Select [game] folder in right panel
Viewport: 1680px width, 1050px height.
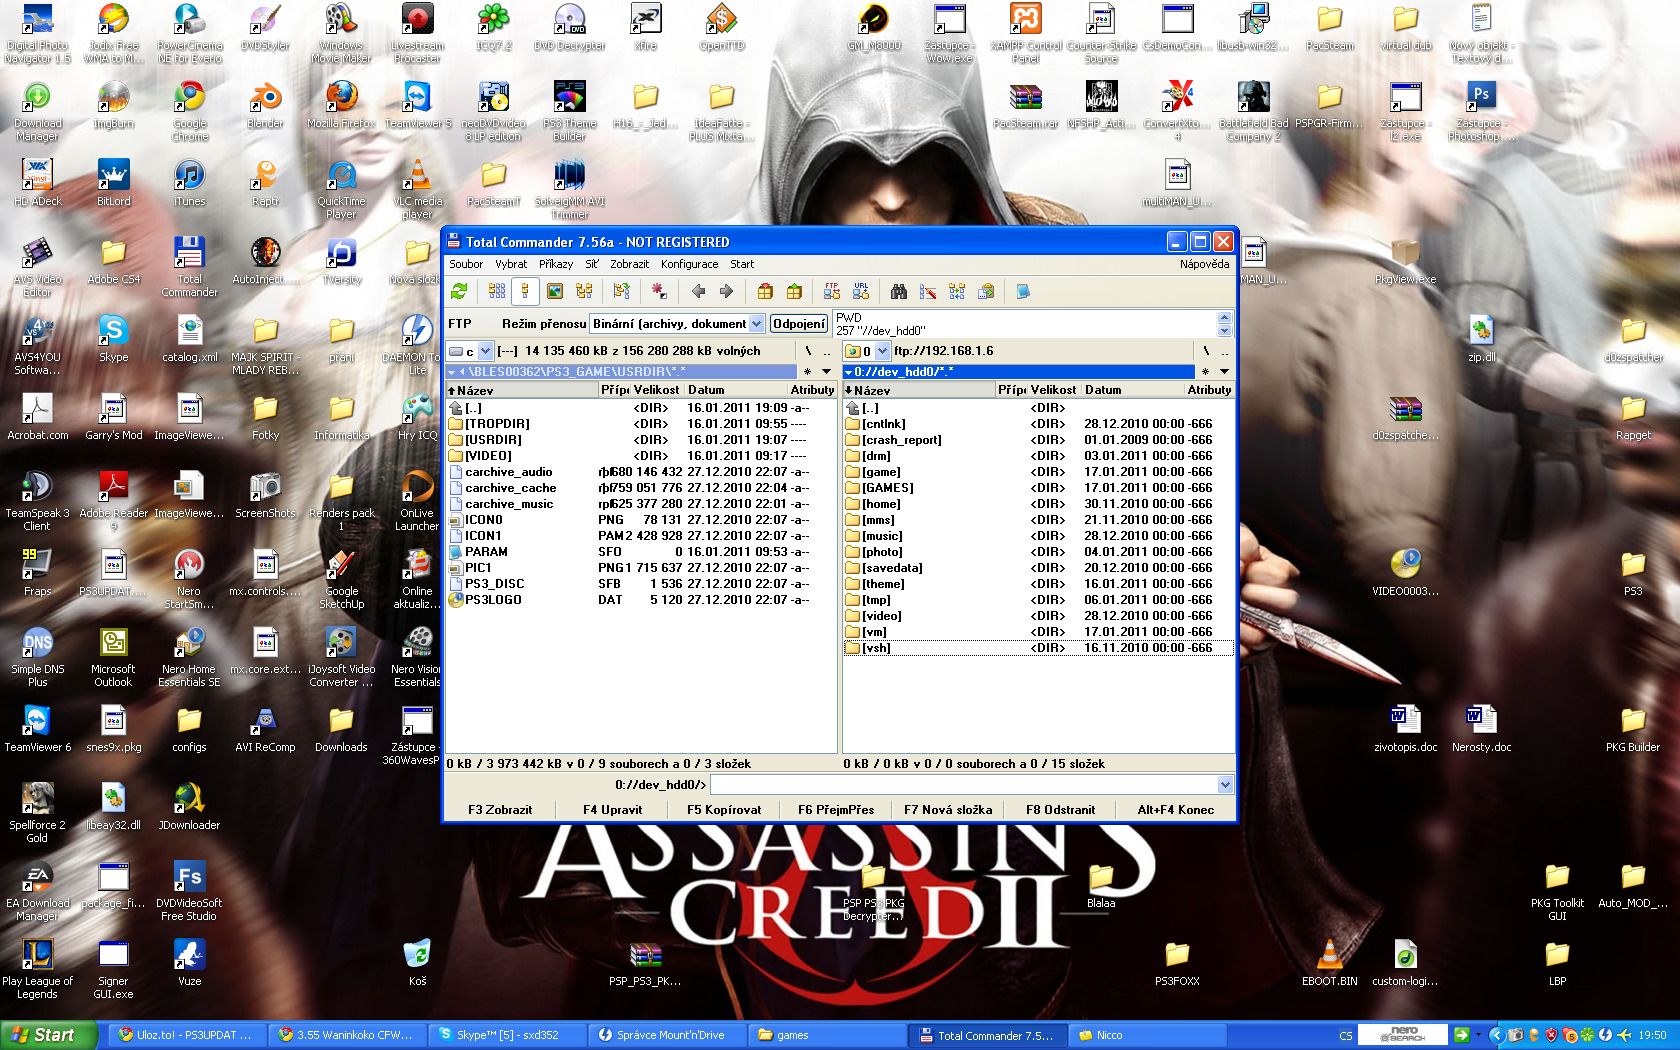click(881, 472)
